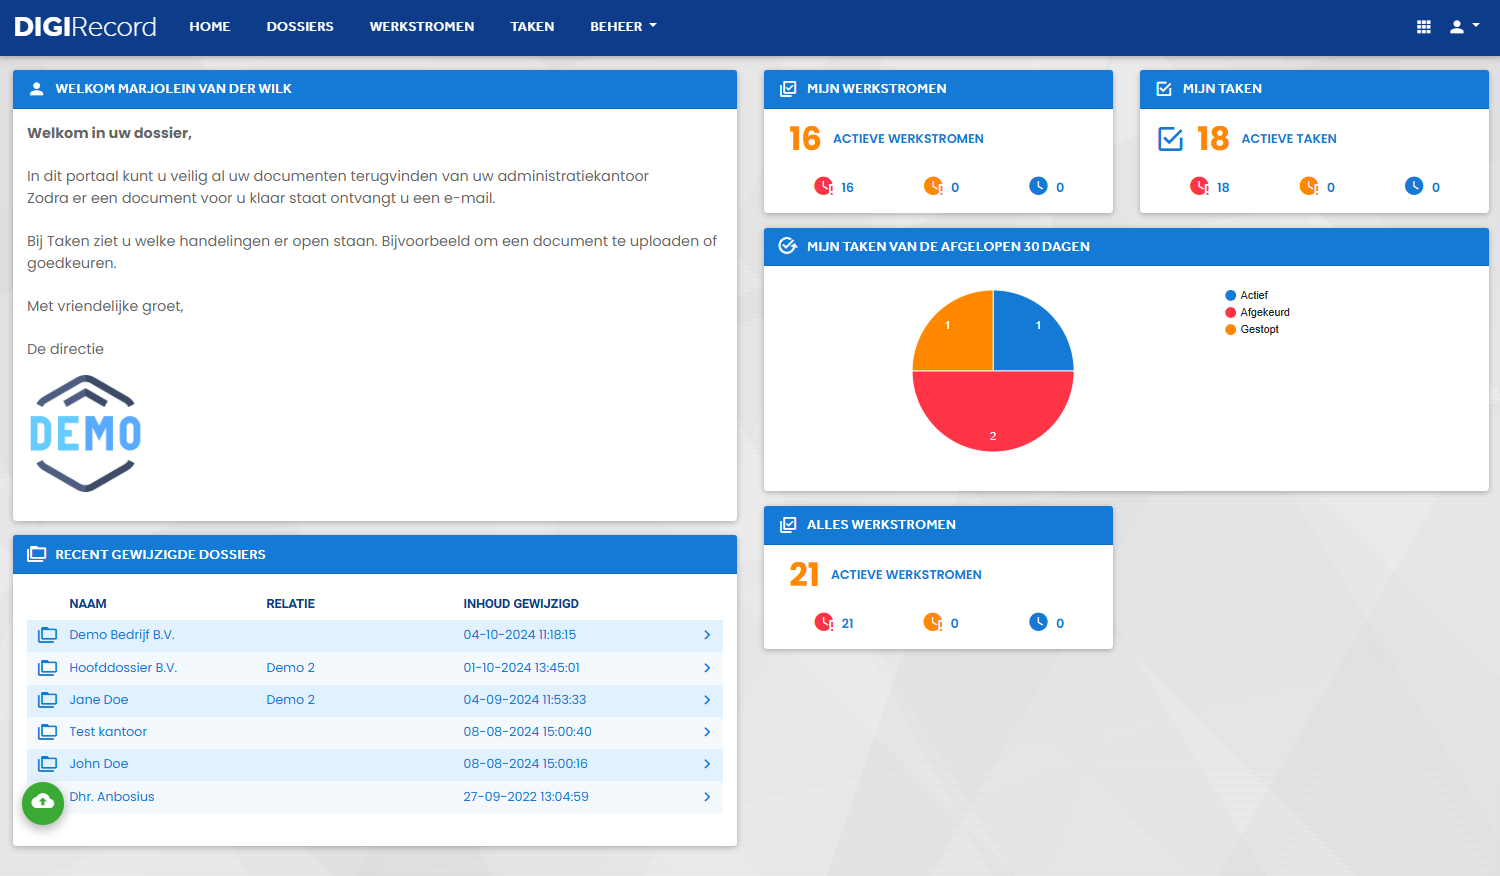
Task: Click chevron arrow on Test kantoor row
Action: (707, 732)
